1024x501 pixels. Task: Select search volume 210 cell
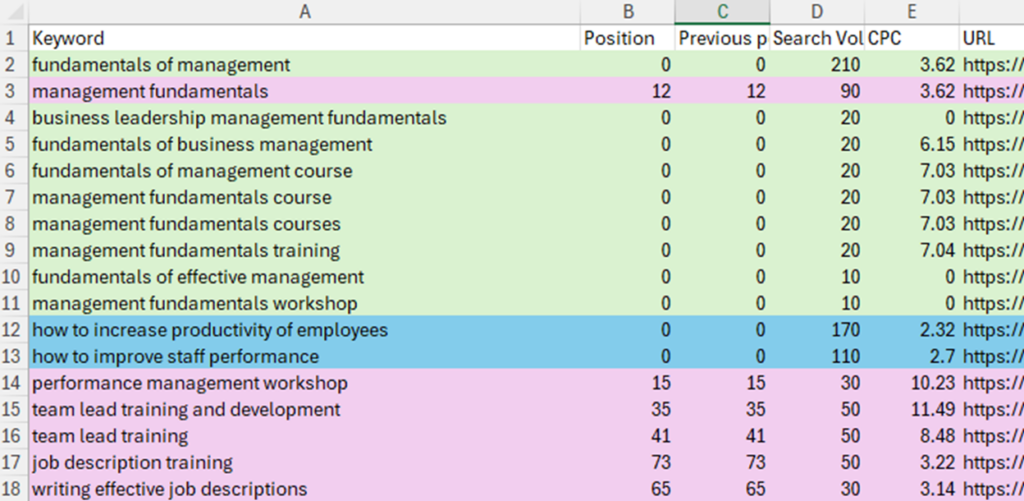(816, 65)
